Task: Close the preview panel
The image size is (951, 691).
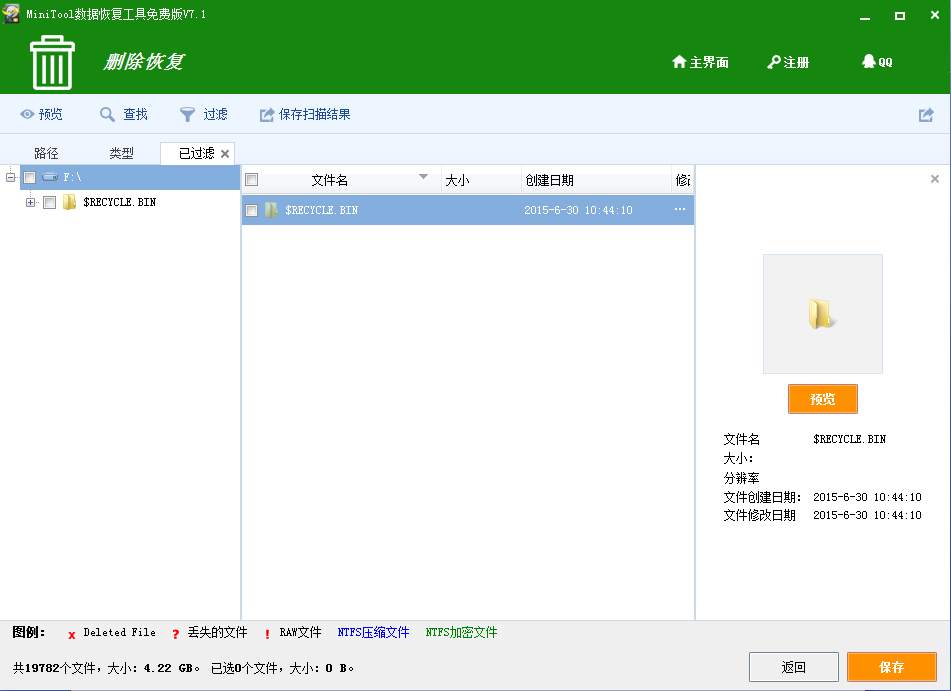Action: click(x=935, y=179)
